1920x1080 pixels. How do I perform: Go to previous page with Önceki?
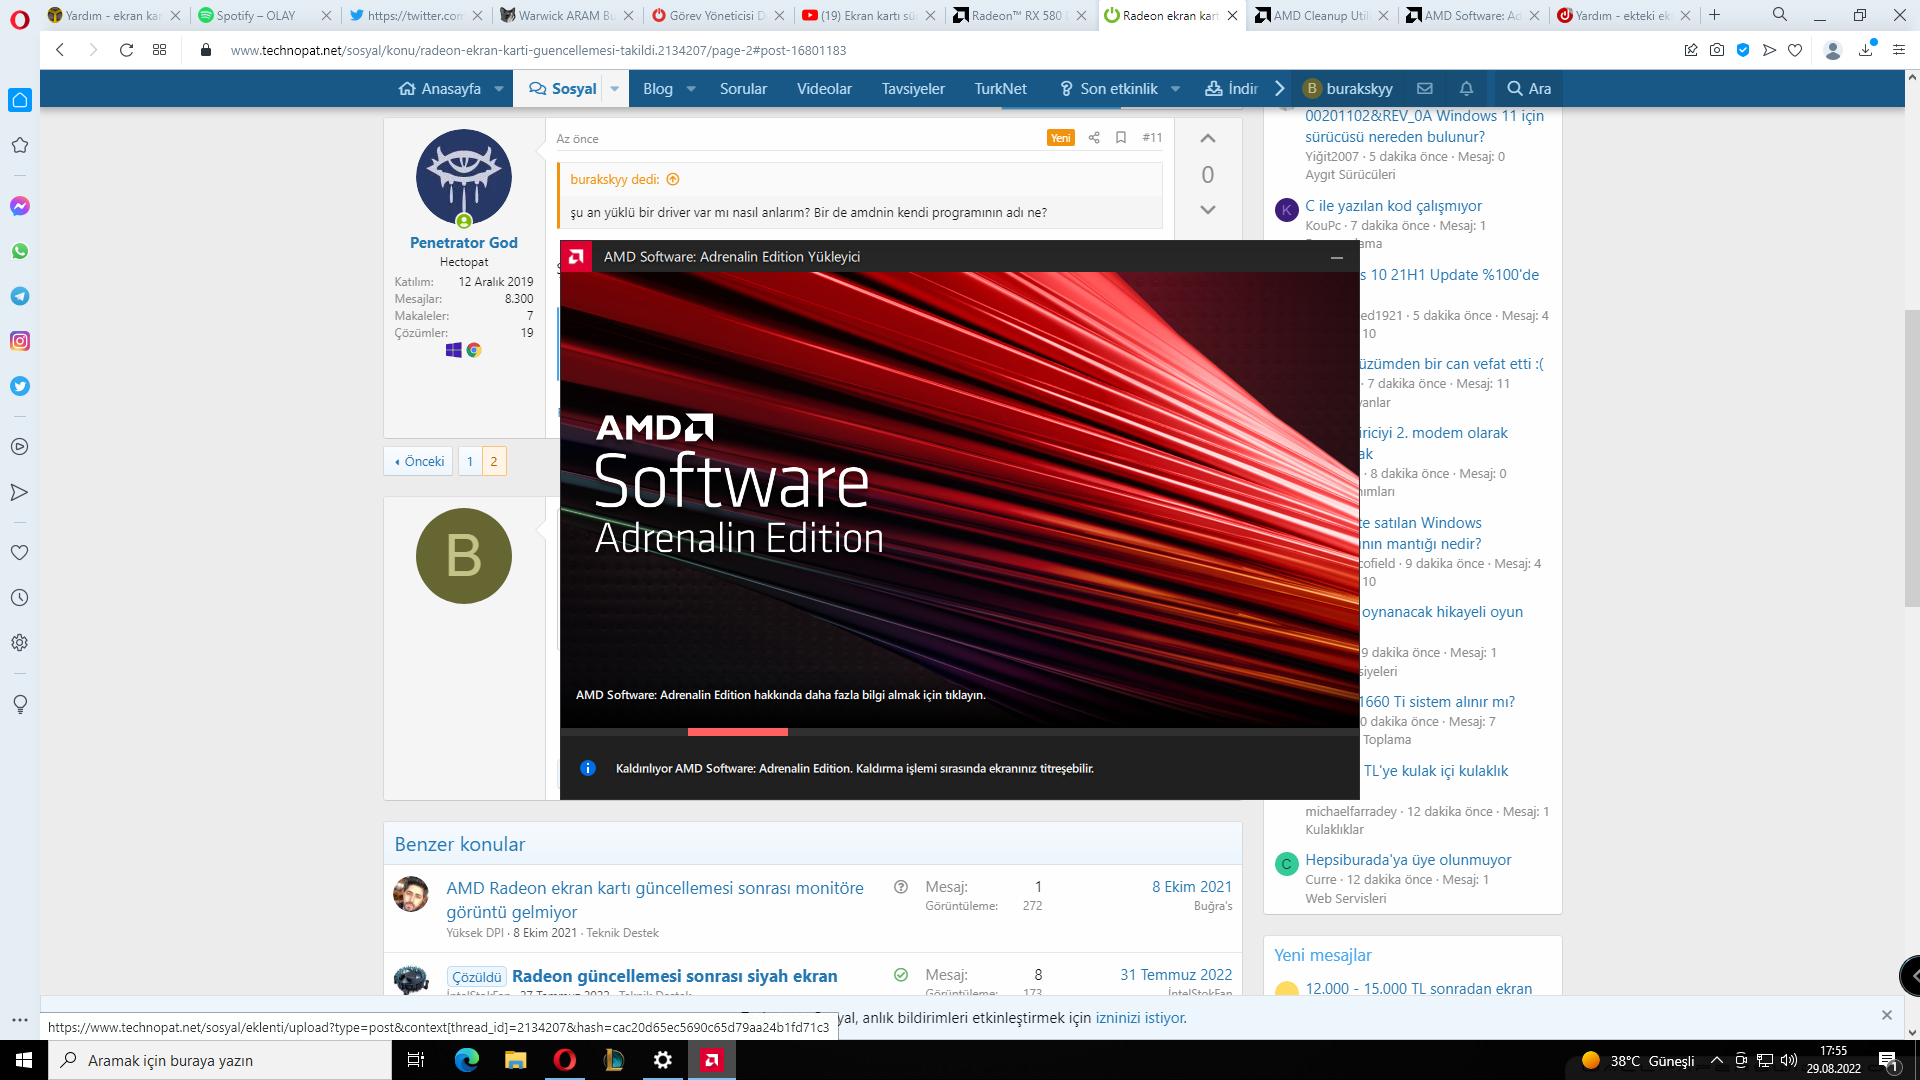[x=419, y=461]
